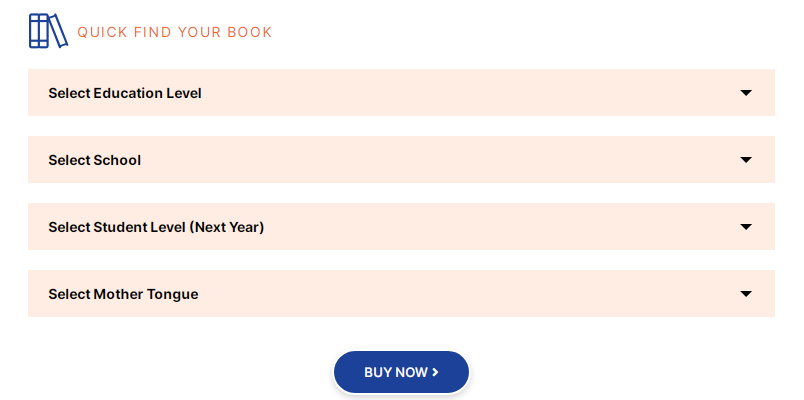The width and height of the screenshot is (804, 400).
Task: Expand Select Student Level (Next Year) dropdown
Action: [401, 227]
